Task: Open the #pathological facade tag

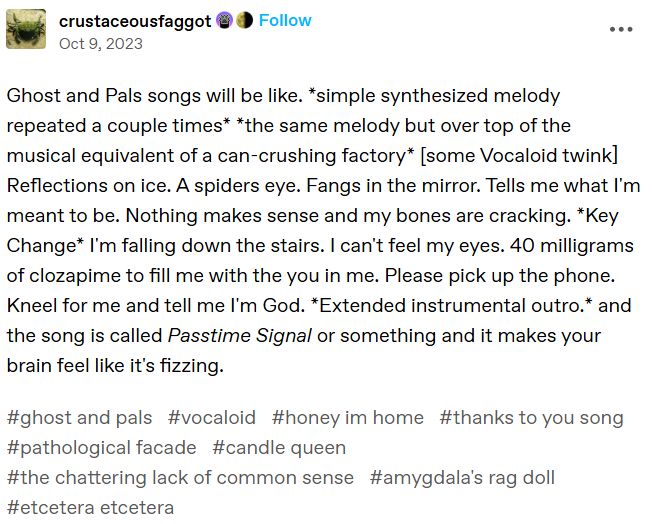Action: pyautogui.click(x=101, y=448)
